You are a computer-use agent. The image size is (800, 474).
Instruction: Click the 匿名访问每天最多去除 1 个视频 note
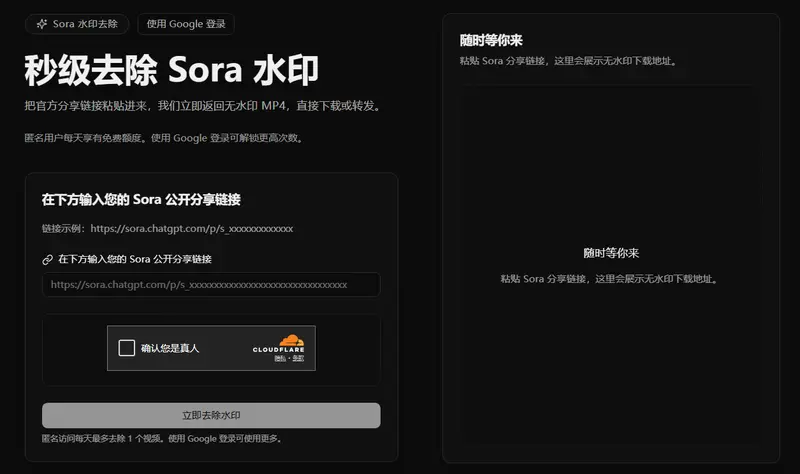tap(162, 439)
